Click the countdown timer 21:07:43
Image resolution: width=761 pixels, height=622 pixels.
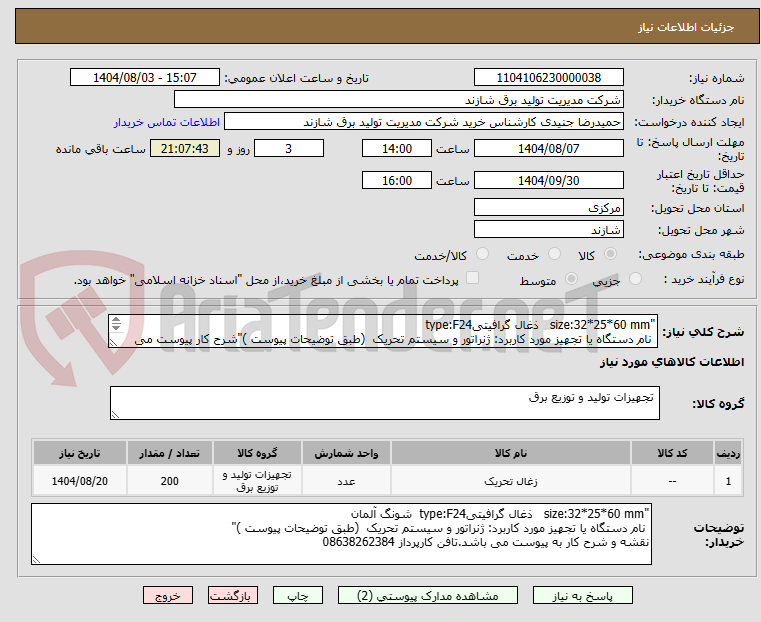click(x=184, y=148)
